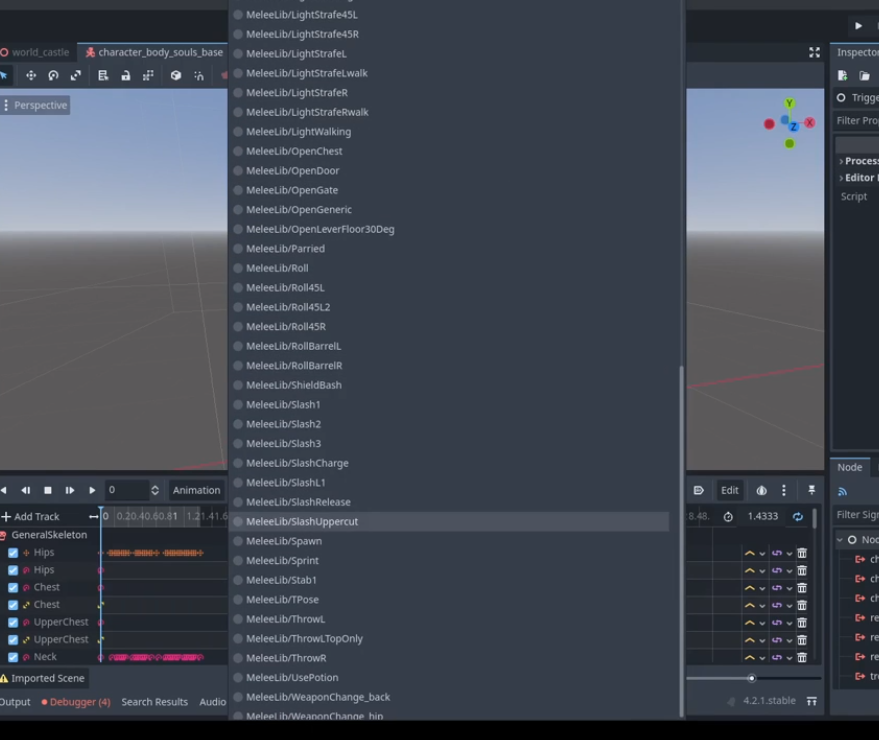Image resolution: width=879 pixels, height=740 pixels.
Task: Open the Animation menu dropdown
Action: 197,491
